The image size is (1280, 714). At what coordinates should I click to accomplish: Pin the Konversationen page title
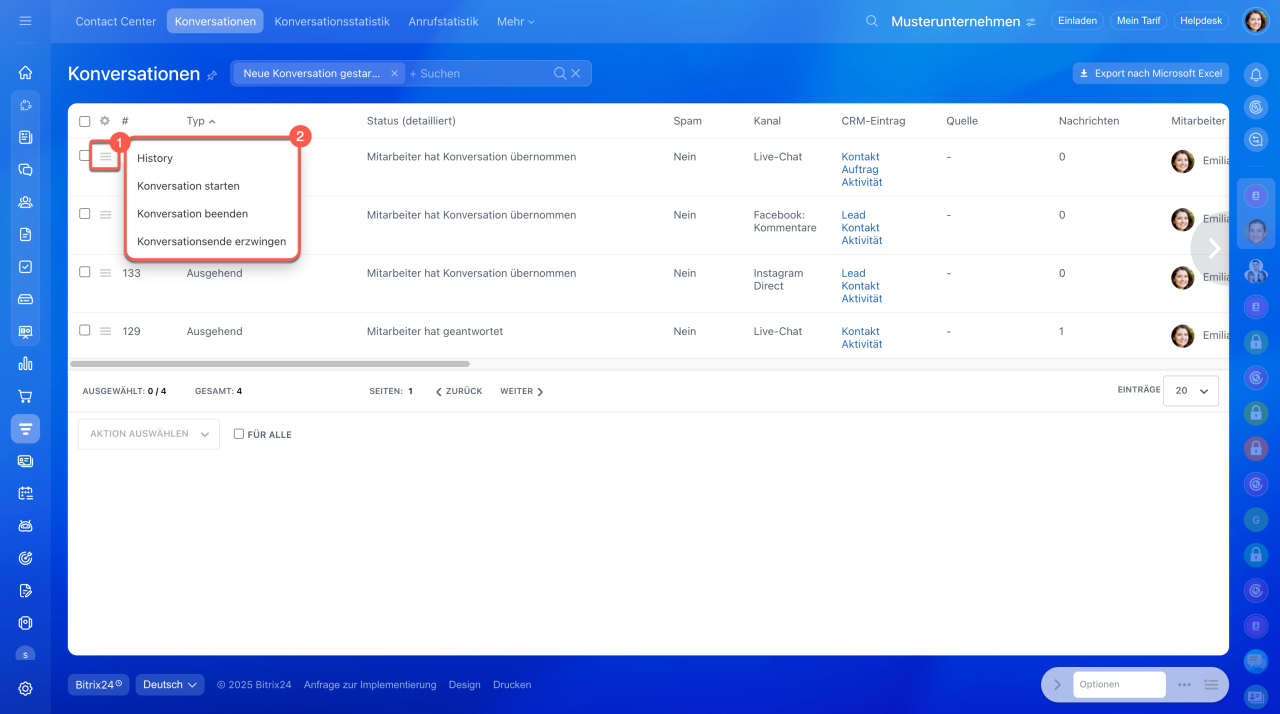click(212, 75)
